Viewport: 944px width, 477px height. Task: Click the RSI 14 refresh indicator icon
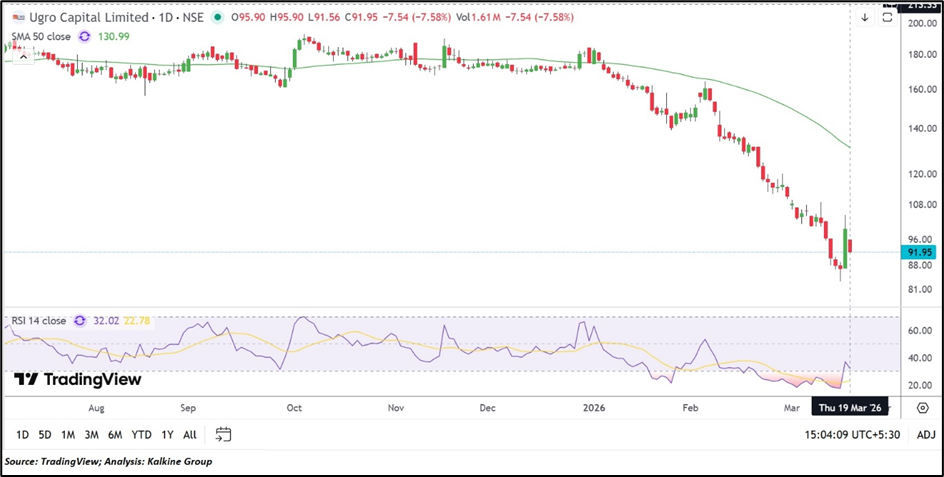coord(81,321)
